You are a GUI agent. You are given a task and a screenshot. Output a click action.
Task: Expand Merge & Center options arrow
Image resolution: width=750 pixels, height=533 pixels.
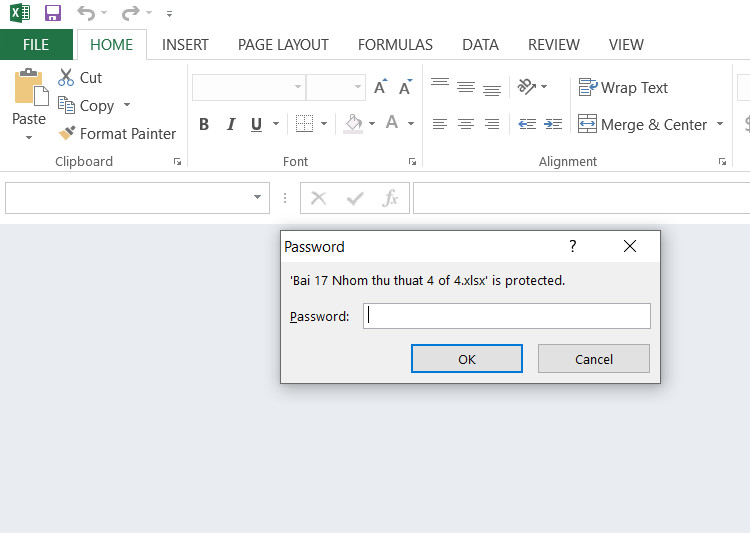click(x=720, y=124)
